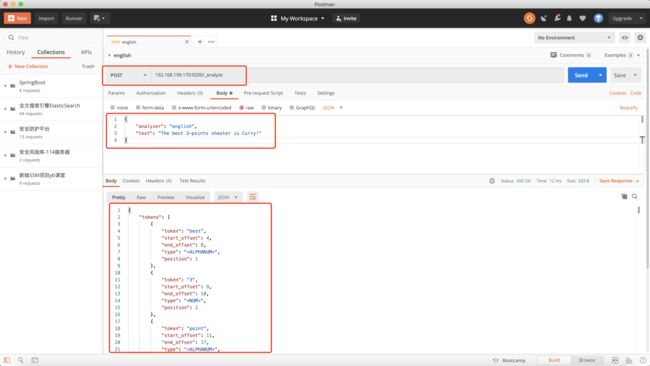Open the Examples dropdown
This screenshot has width=650, height=366.
pyautogui.click(x=622, y=55)
